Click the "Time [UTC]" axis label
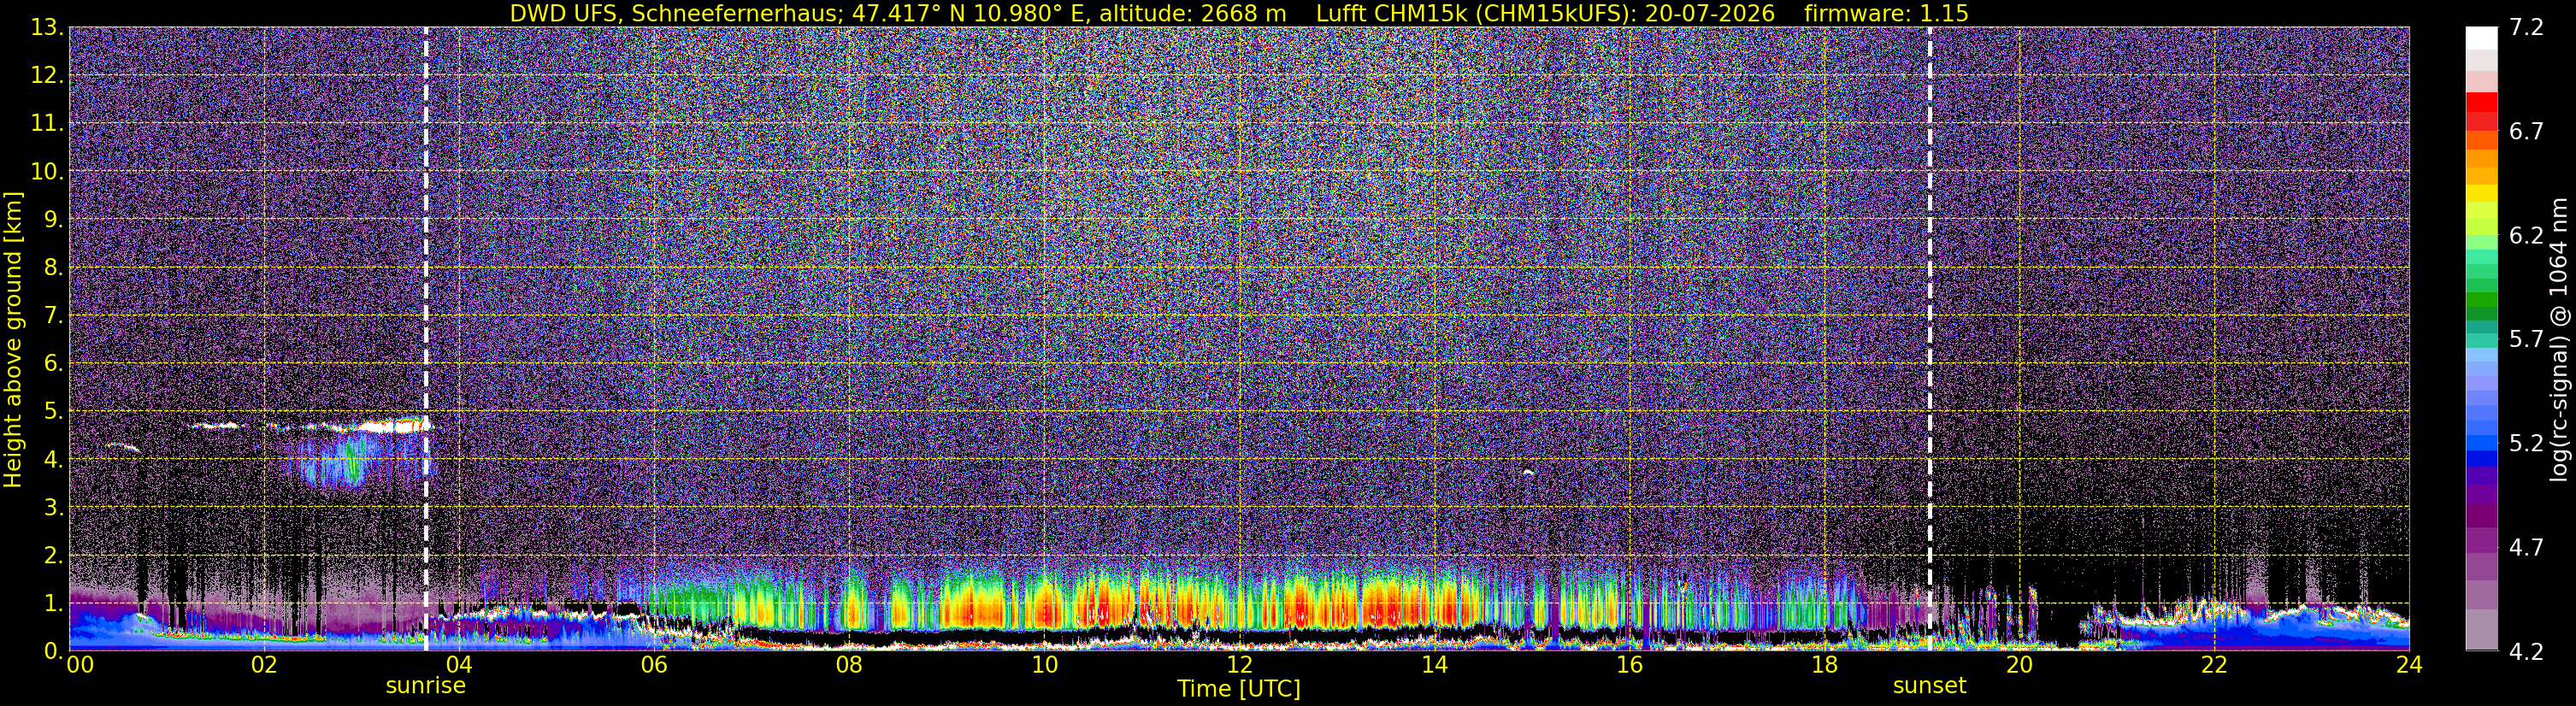The height and width of the screenshot is (706, 2576). click(x=1238, y=689)
